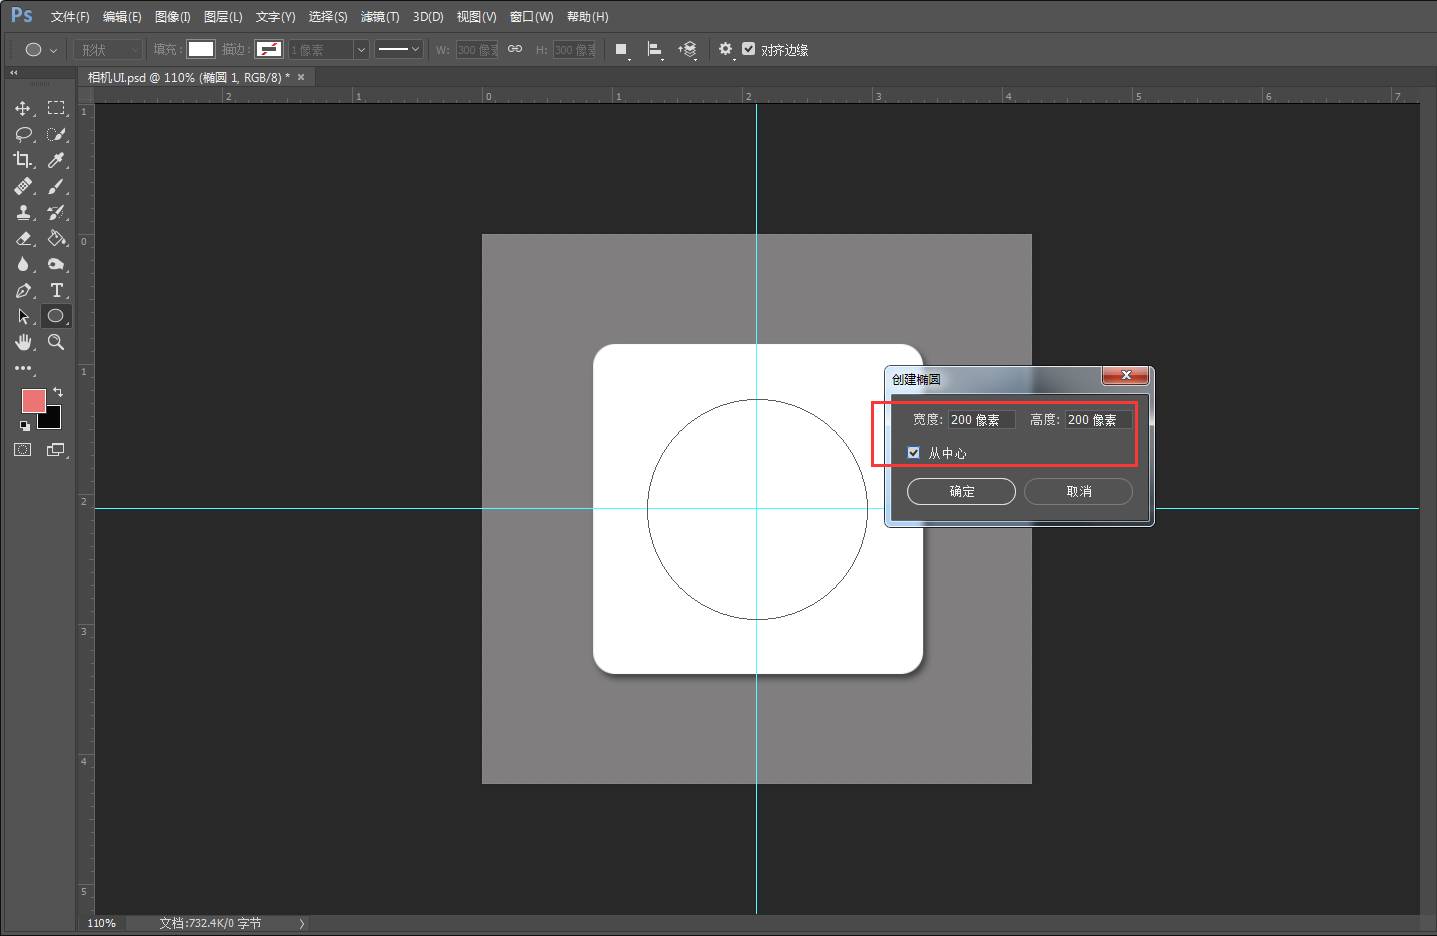The image size is (1437, 936).
Task: Click the 取消 button
Action: click(1078, 491)
